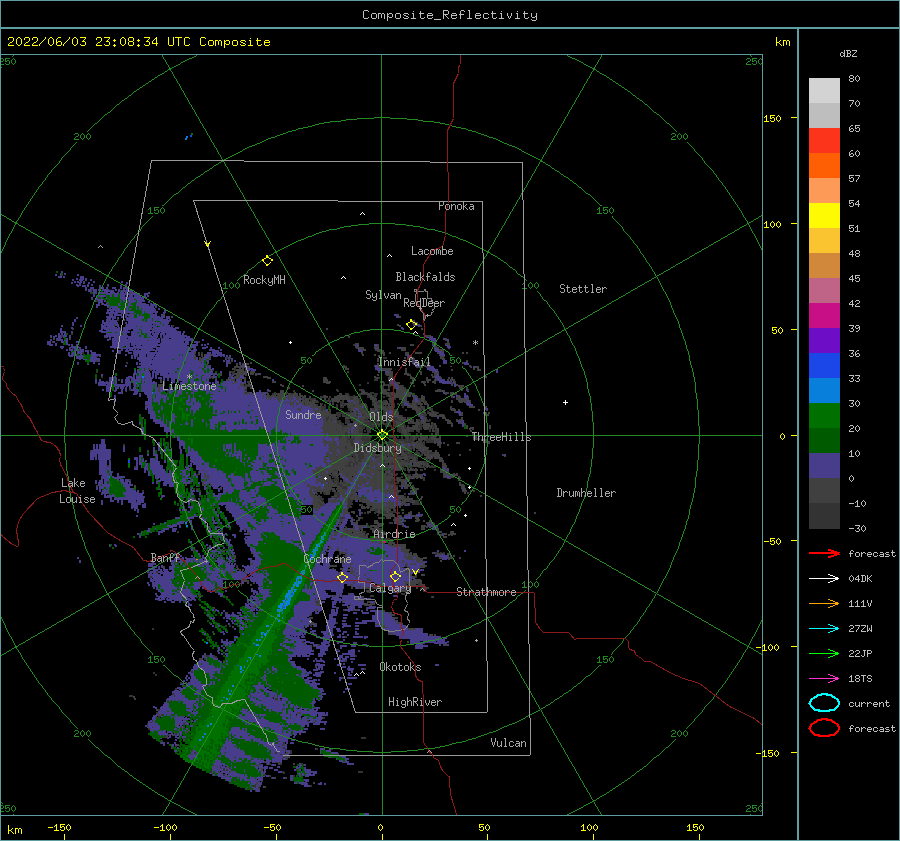
Task: Click the magenta 18TS arrow icon
Action: click(x=824, y=679)
